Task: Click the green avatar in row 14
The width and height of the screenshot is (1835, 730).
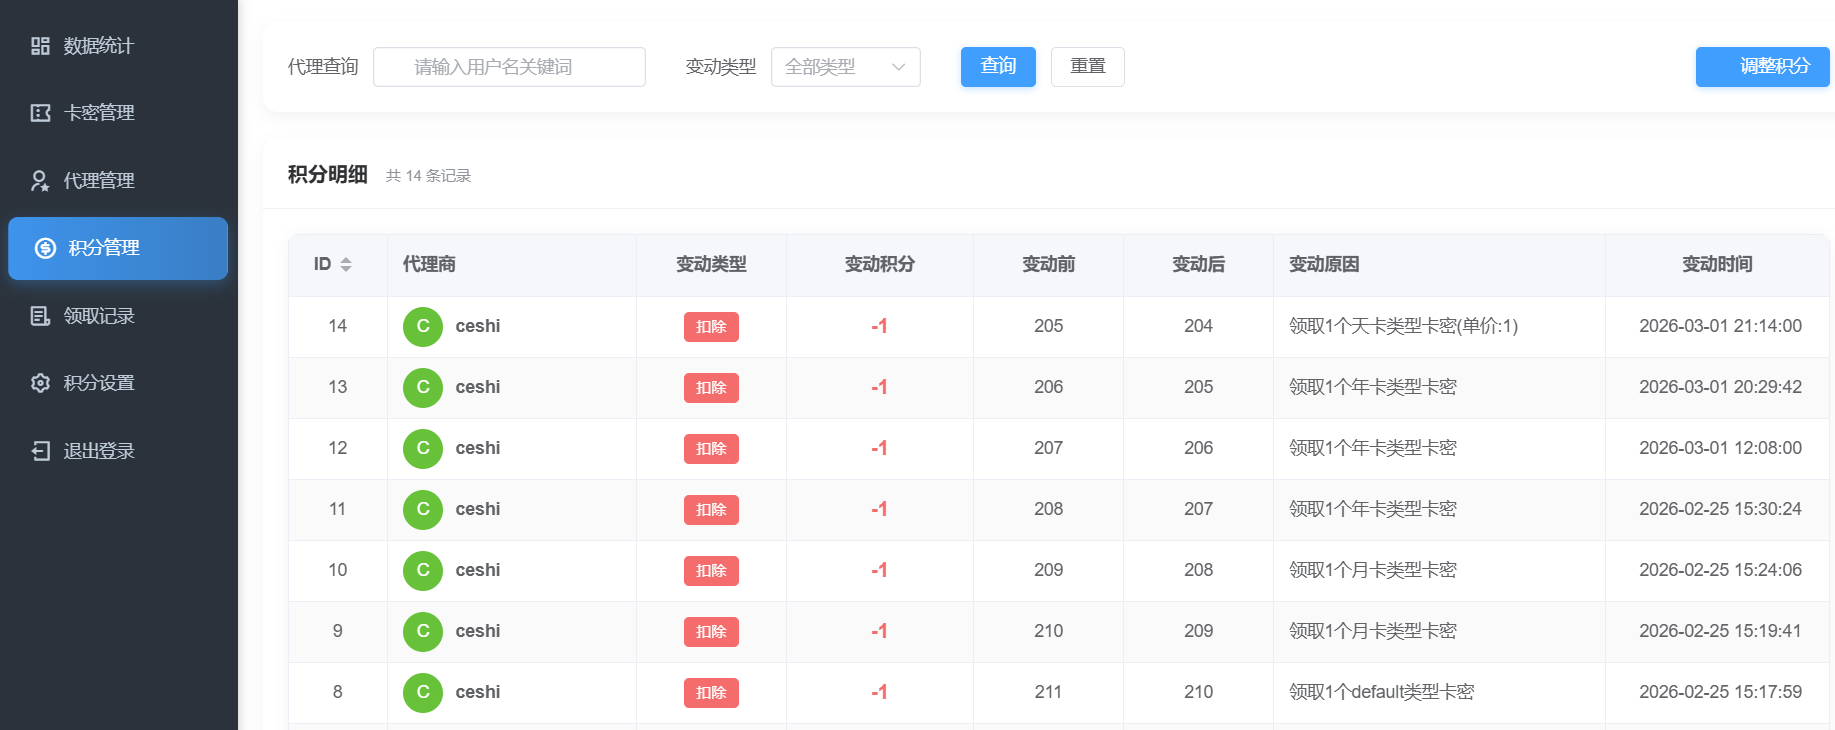Action: (423, 327)
